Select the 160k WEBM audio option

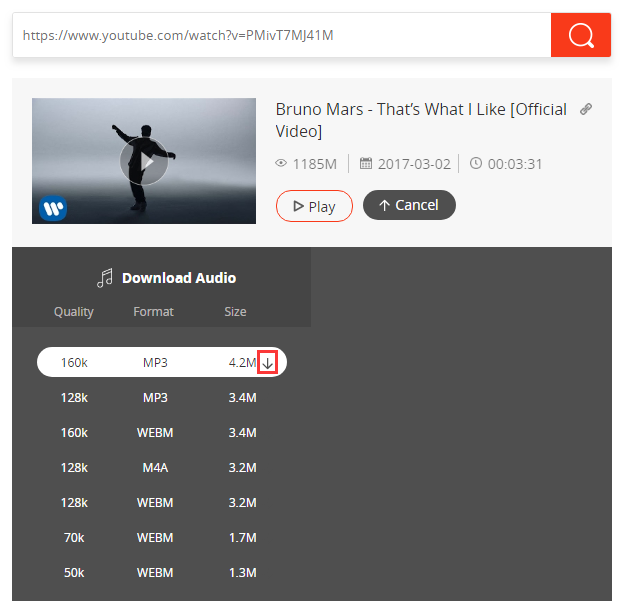(162, 432)
